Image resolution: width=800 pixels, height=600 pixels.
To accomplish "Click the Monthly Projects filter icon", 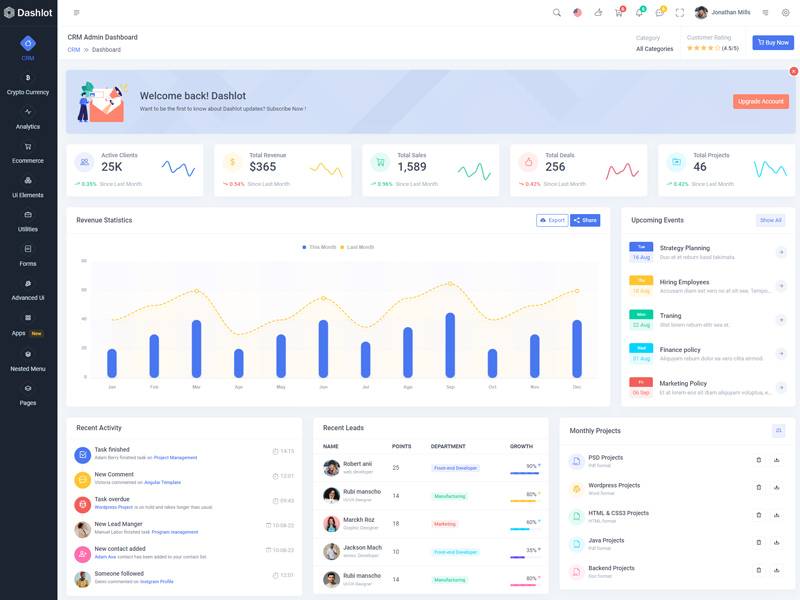I will (778, 431).
